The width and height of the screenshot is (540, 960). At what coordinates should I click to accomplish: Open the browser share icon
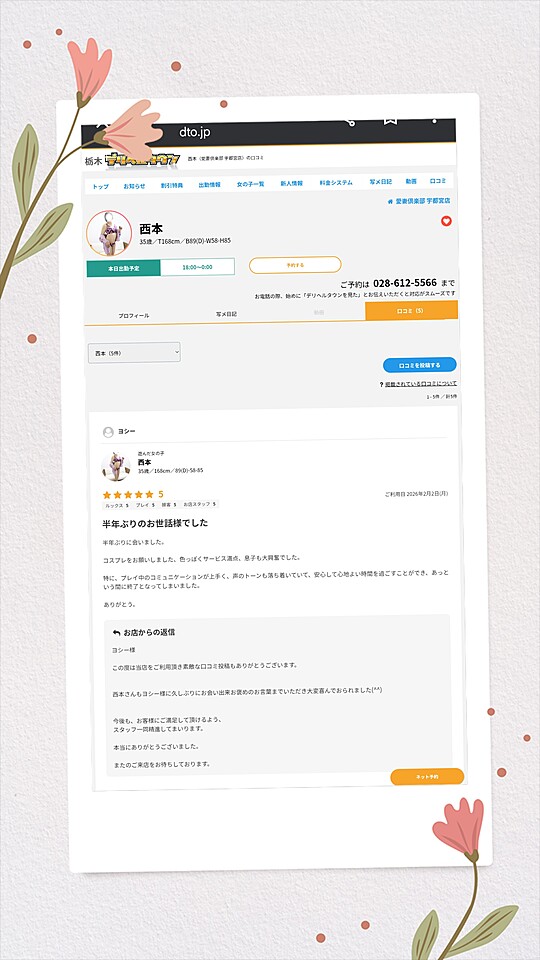[x=350, y=122]
